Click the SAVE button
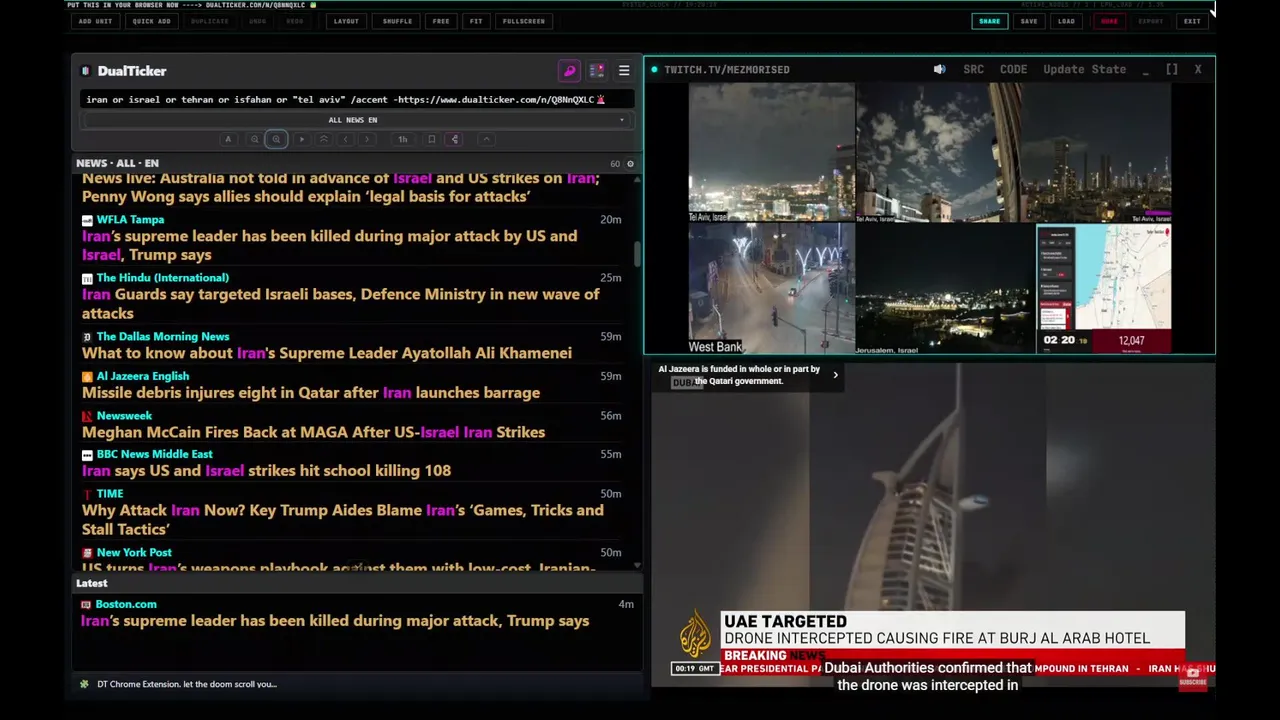 click(1029, 21)
